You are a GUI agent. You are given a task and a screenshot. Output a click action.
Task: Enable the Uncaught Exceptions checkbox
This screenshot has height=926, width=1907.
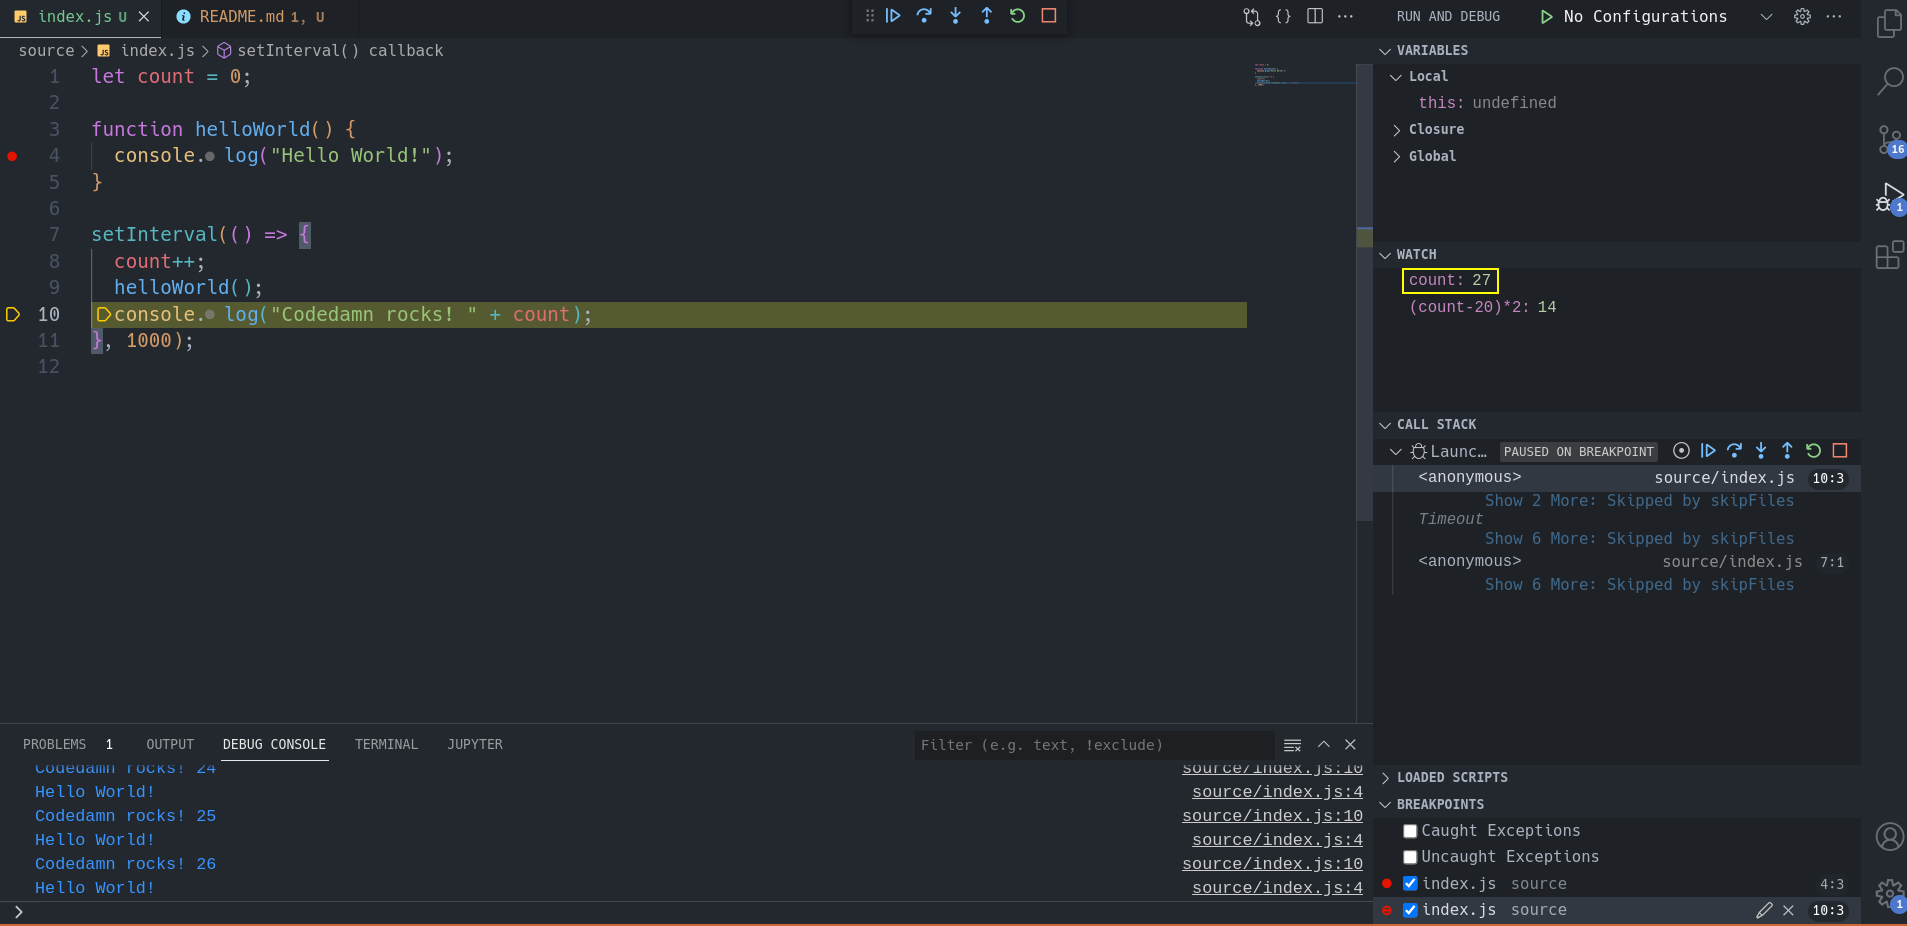(1410, 857)
